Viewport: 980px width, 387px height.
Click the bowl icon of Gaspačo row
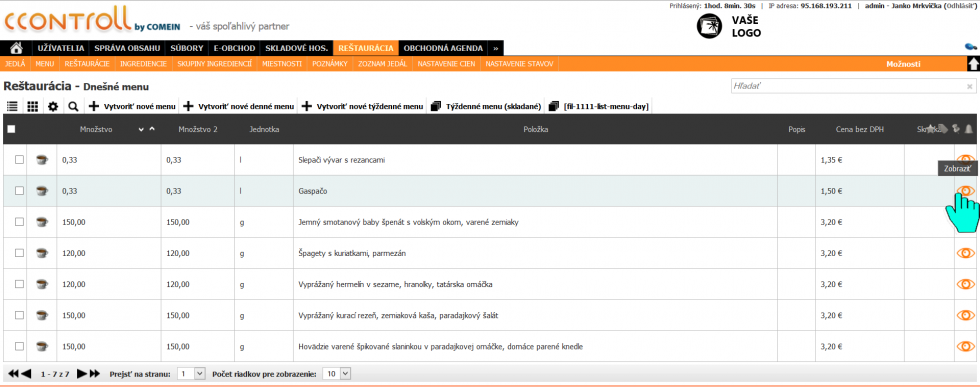tap(42, 191)
